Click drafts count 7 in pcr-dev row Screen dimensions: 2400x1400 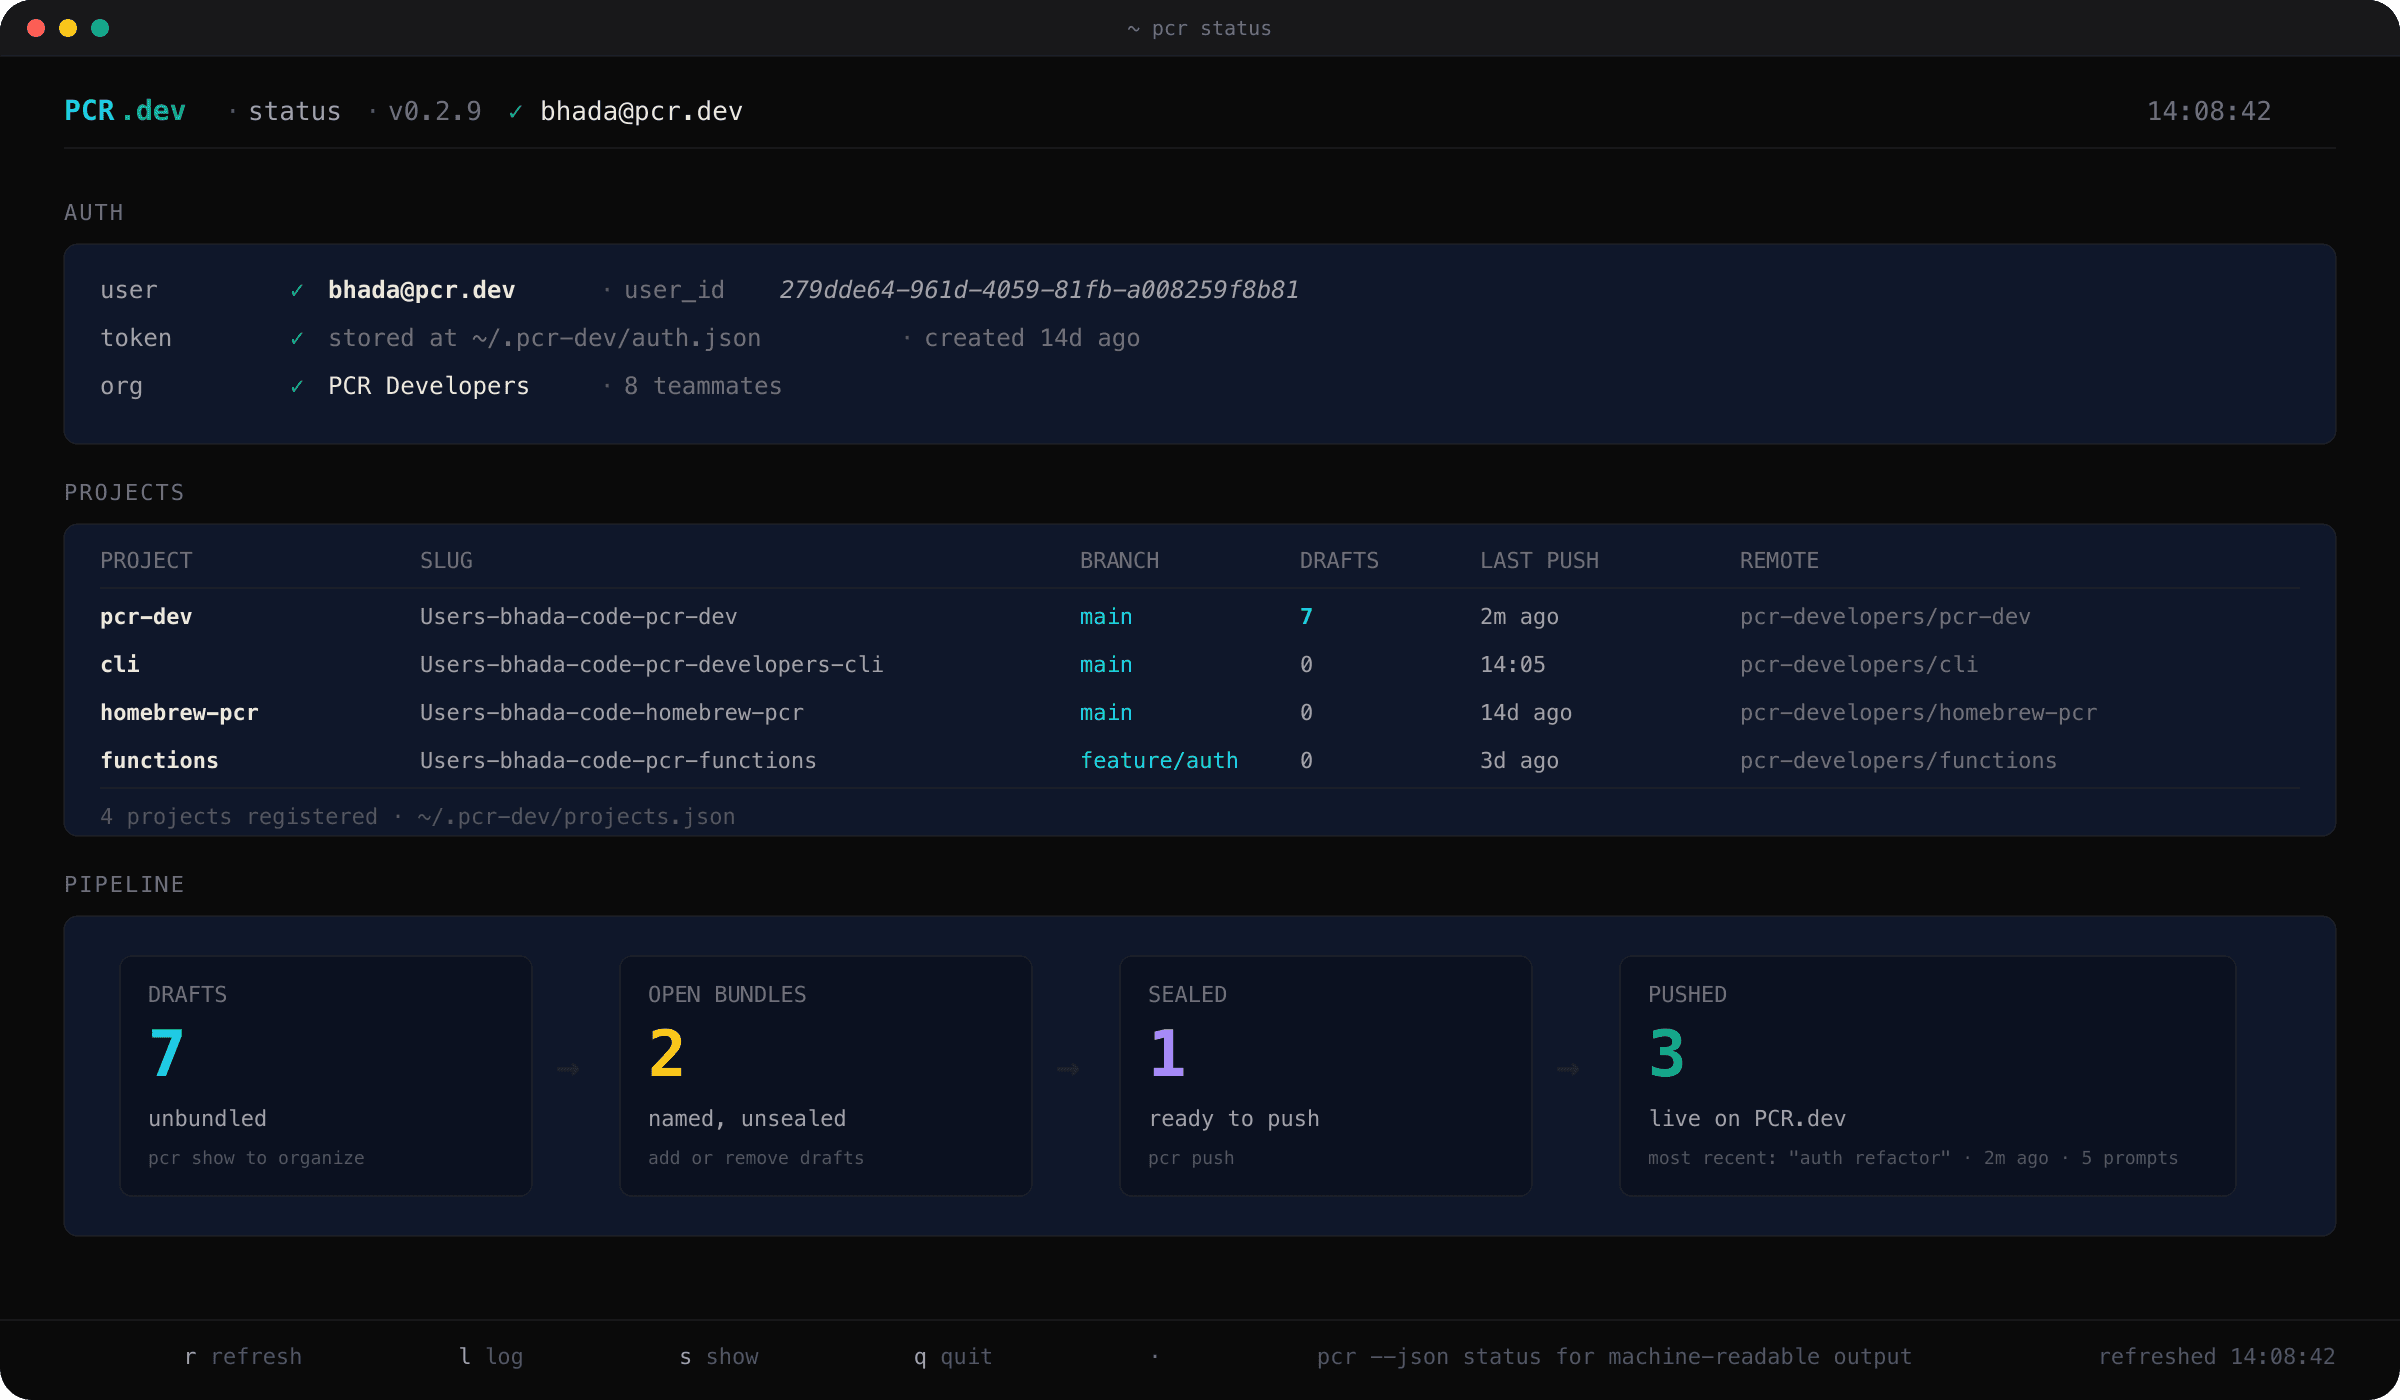coord(1306,617)
